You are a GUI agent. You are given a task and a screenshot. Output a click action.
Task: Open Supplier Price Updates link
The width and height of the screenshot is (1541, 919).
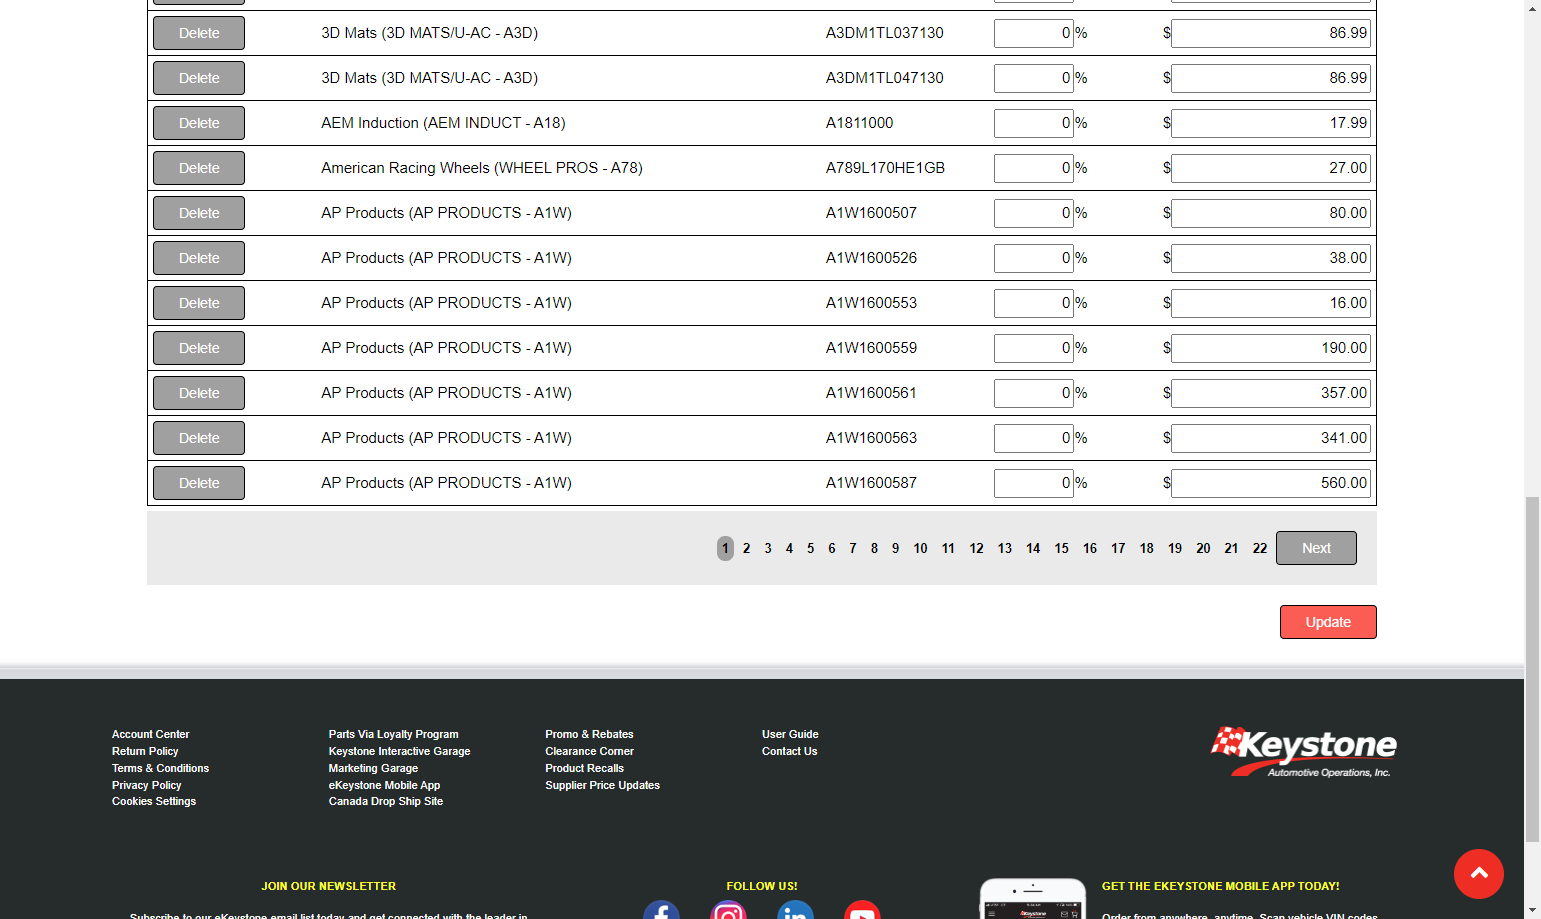602,785
